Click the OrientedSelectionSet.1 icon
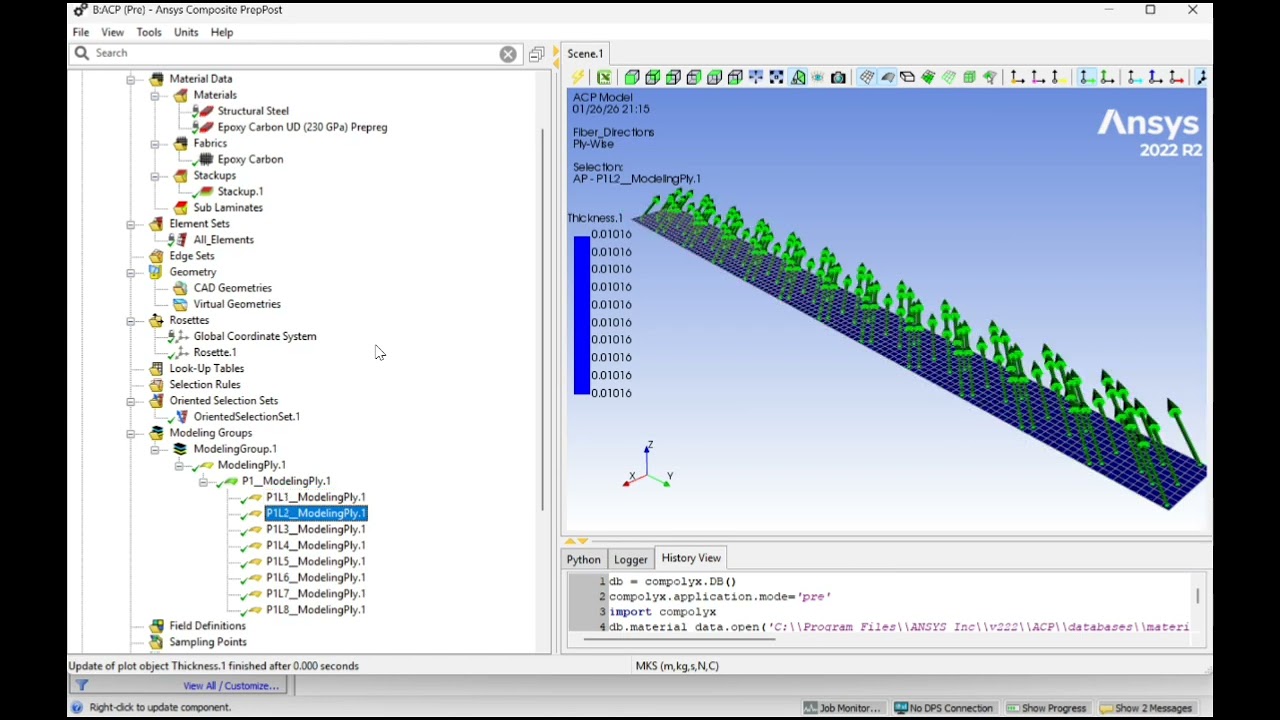1280x720 pixels. 180,416
